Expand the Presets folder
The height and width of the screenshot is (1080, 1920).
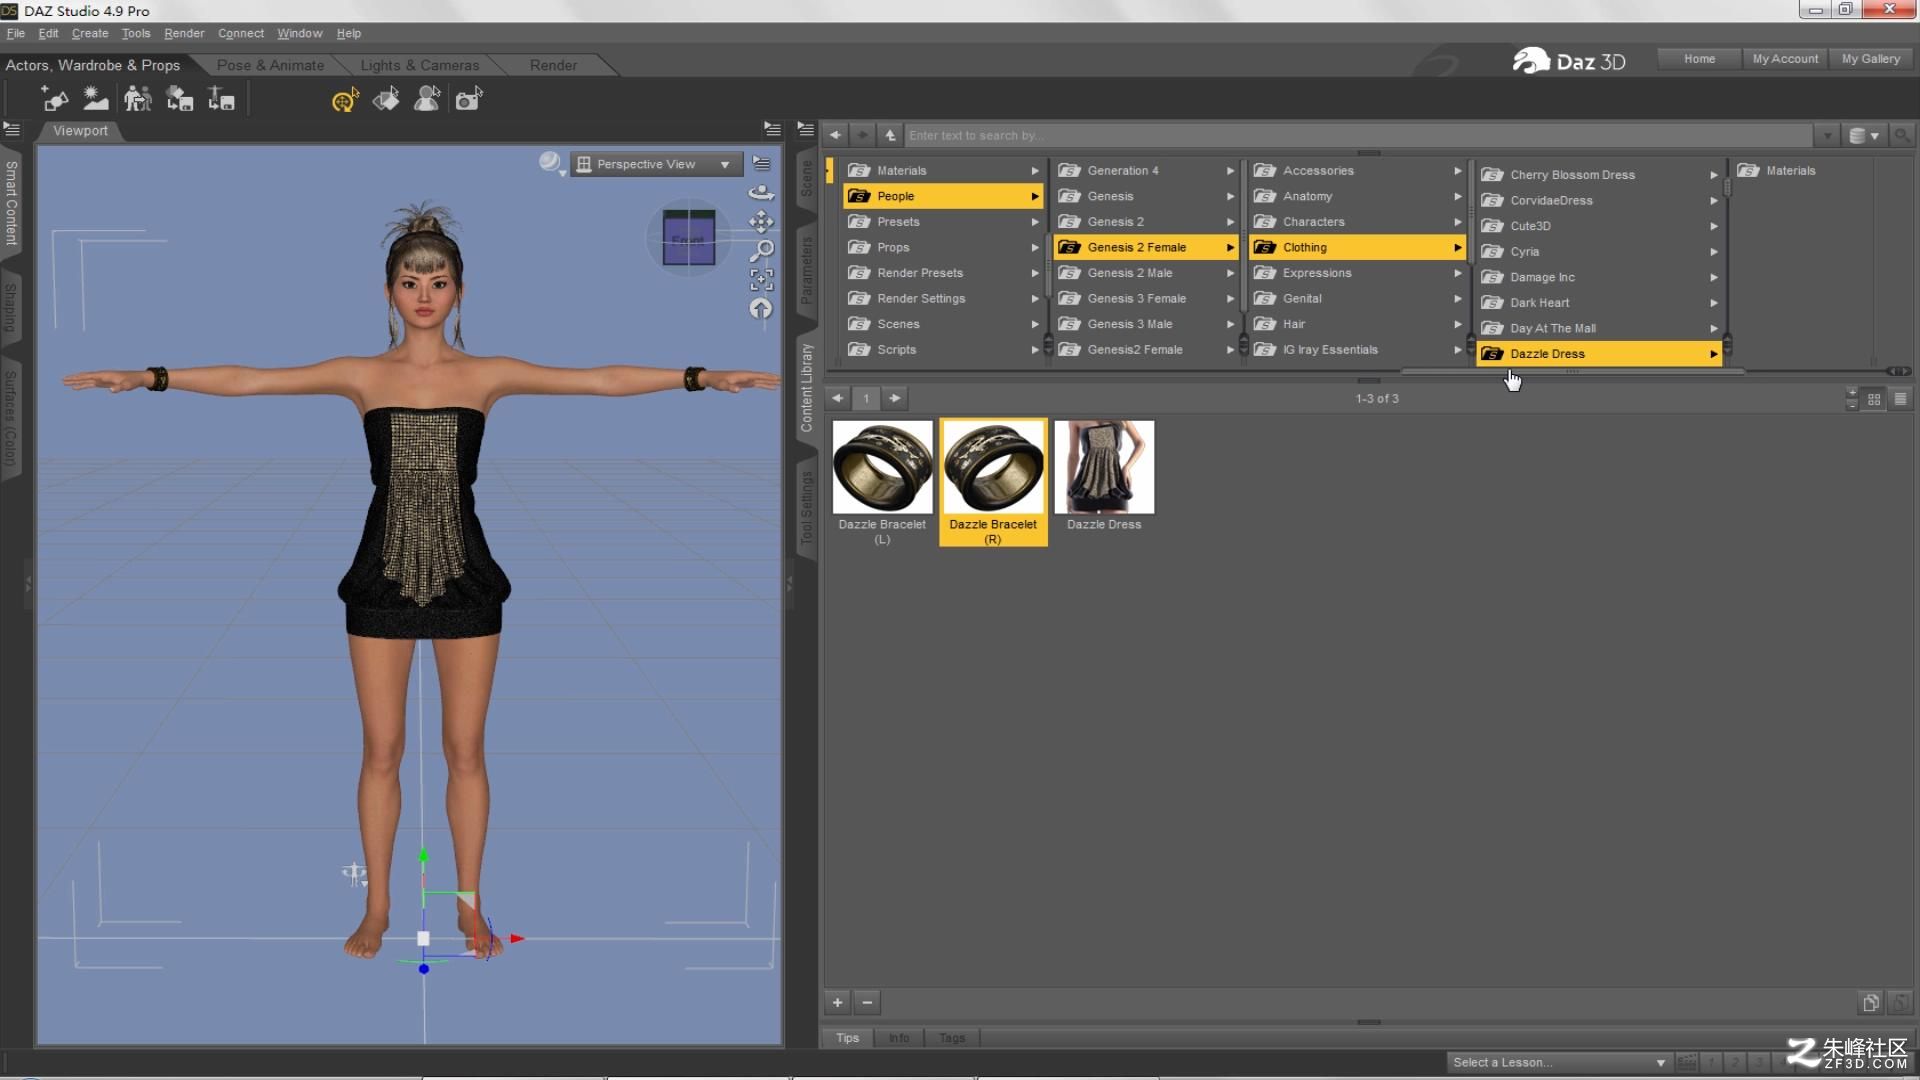pos(1035,222)
